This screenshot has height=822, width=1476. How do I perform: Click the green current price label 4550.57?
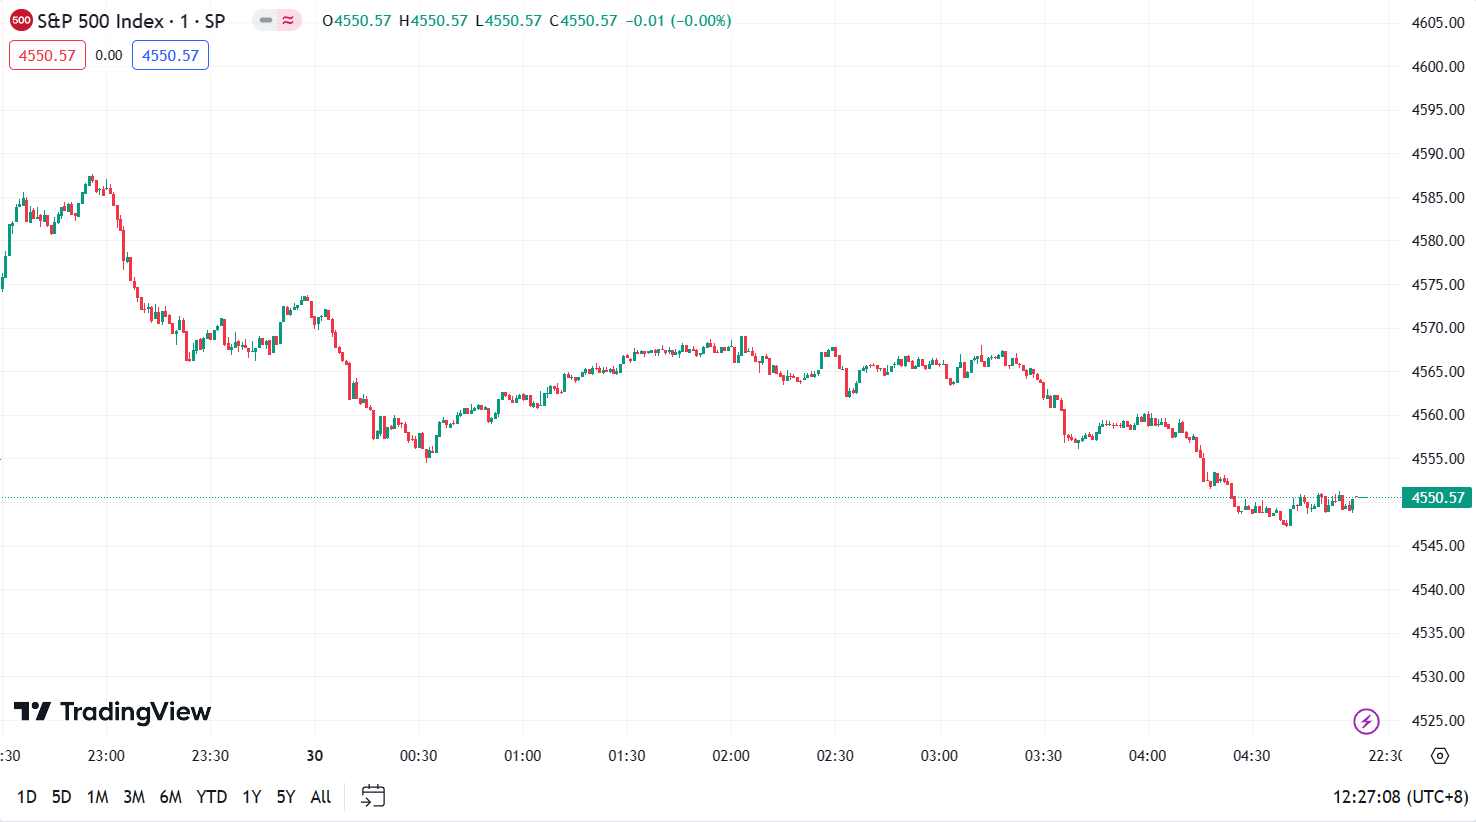[1437, 497]
